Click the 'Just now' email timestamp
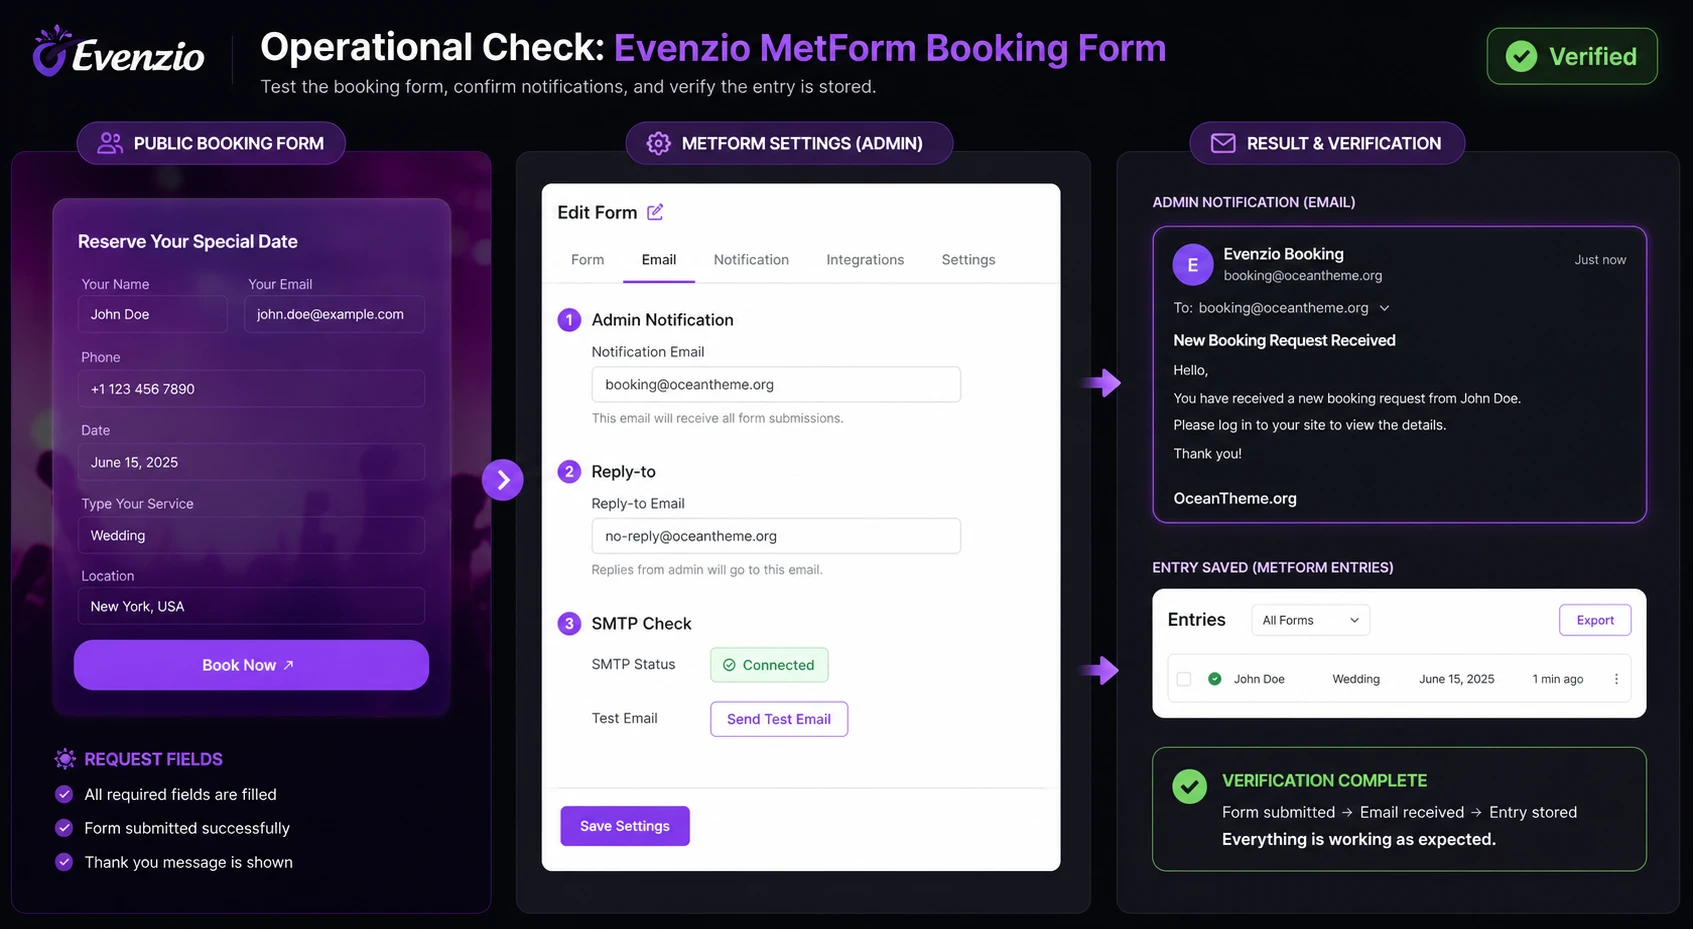Screen dimensions: 1693x929 [x=1600, y=260]
